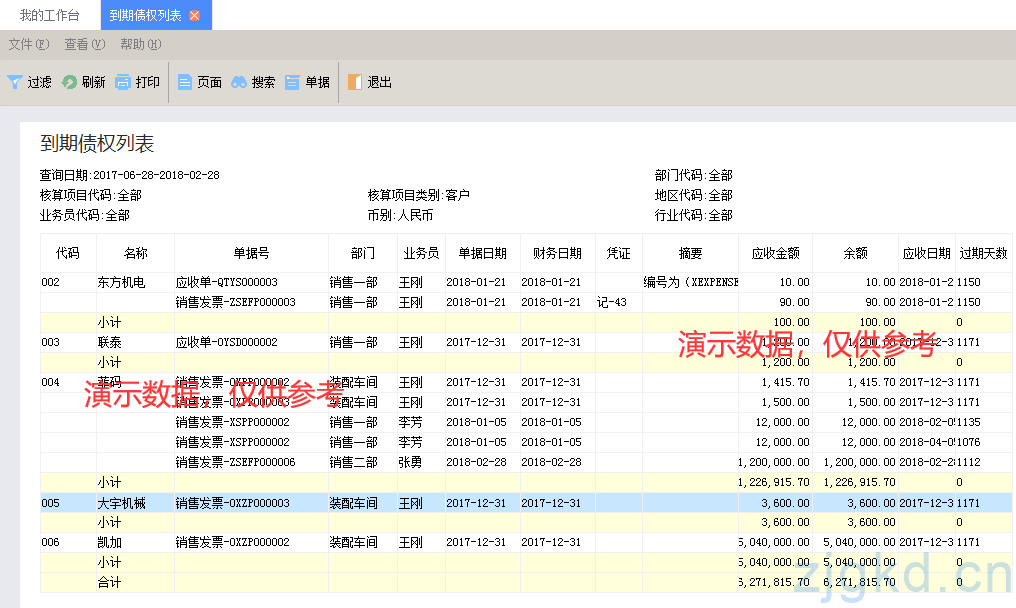Click the 1,226,915.70 subtotal in 应收金额
Screen dimensions: 1016x608
tap(774, 483)
